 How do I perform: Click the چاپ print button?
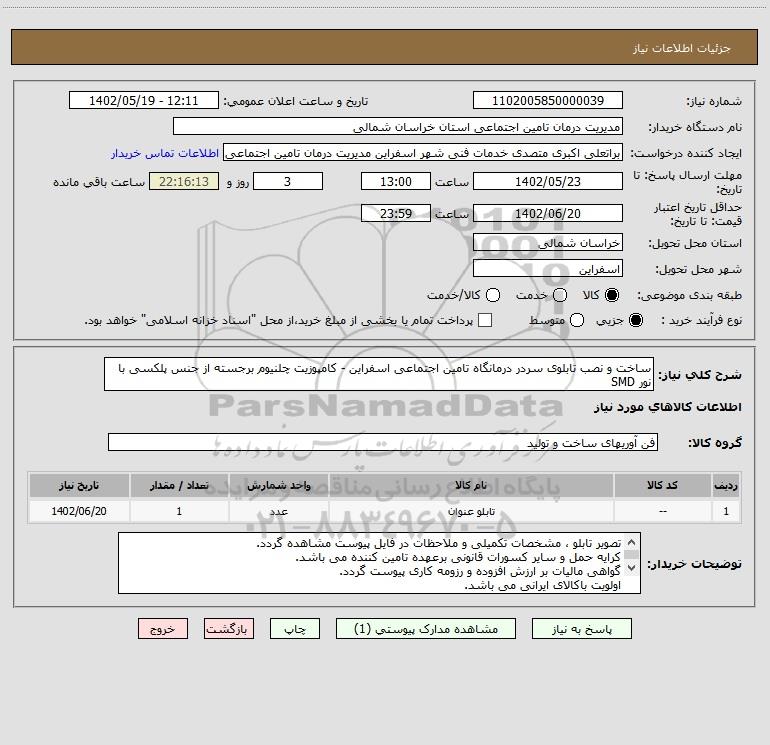pyautogui.click(x=295, y=629)
